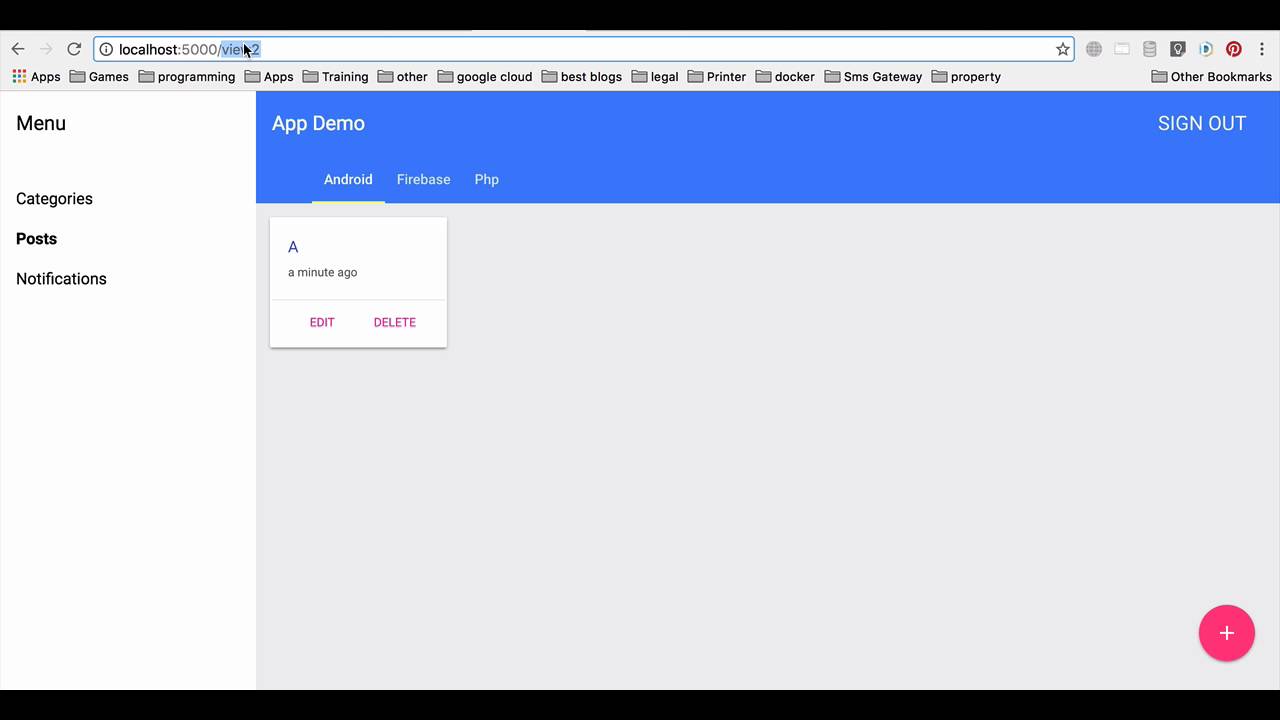Image resolution: width=1280 pixels, height=720 pixels.
Task: Bookmark this page with the star icon
Action: [1062, 49]
